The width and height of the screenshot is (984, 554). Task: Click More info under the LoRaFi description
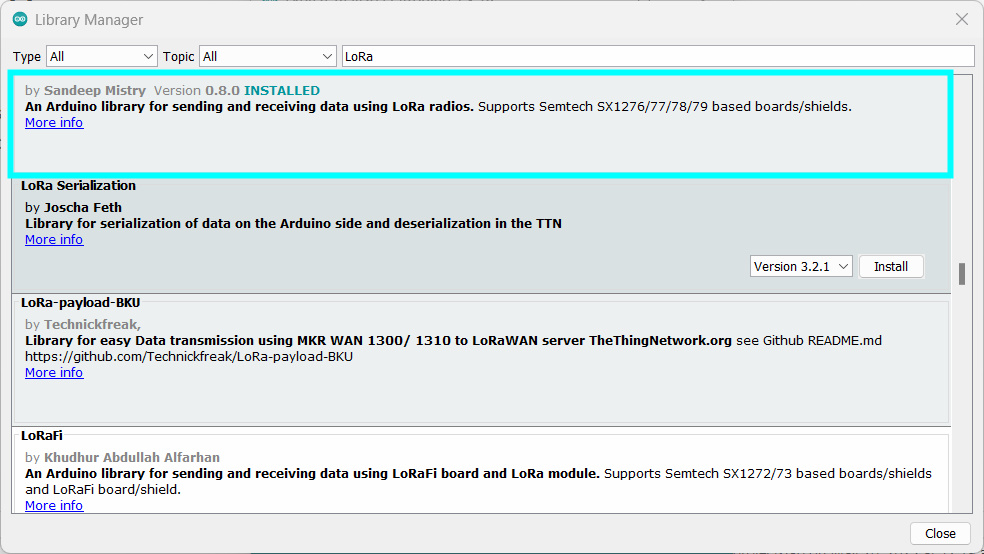pos(54,506)
